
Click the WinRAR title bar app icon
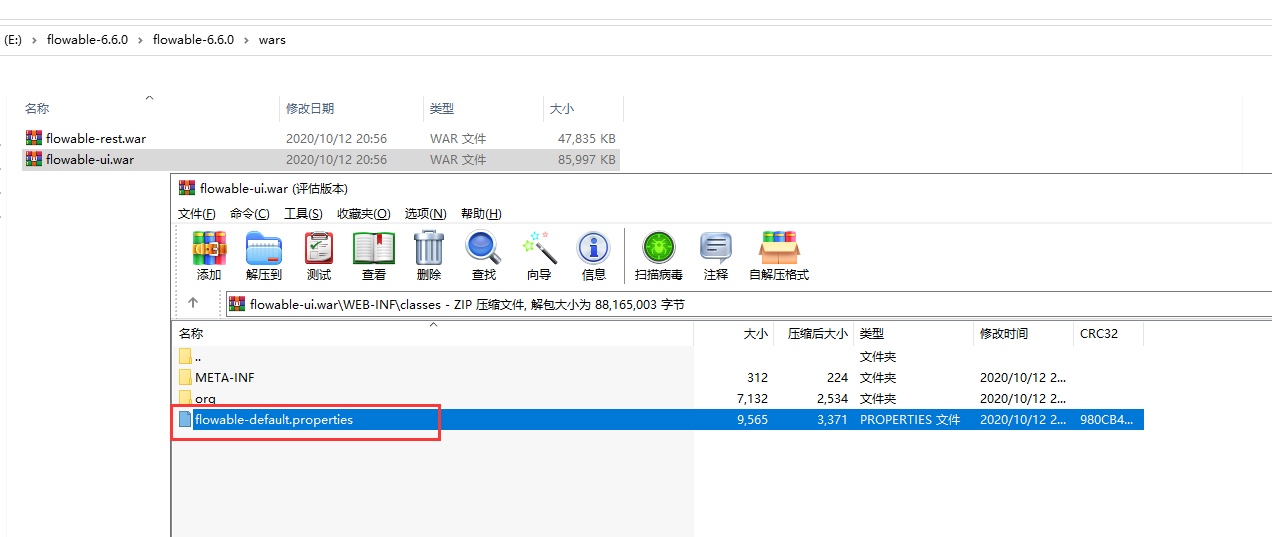point(187,187)
